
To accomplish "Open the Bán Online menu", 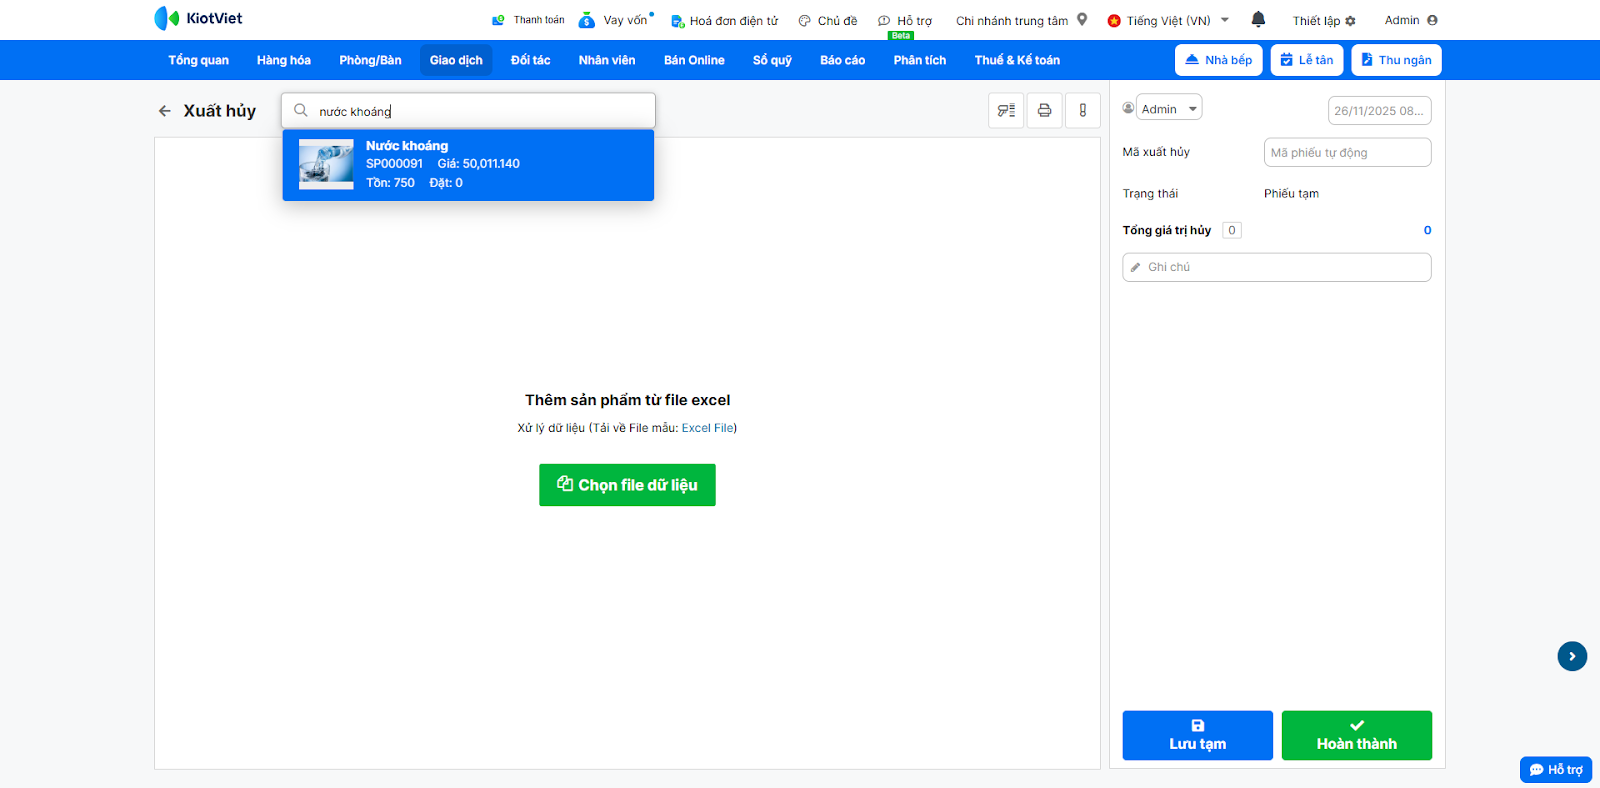I will pos(694,60).
